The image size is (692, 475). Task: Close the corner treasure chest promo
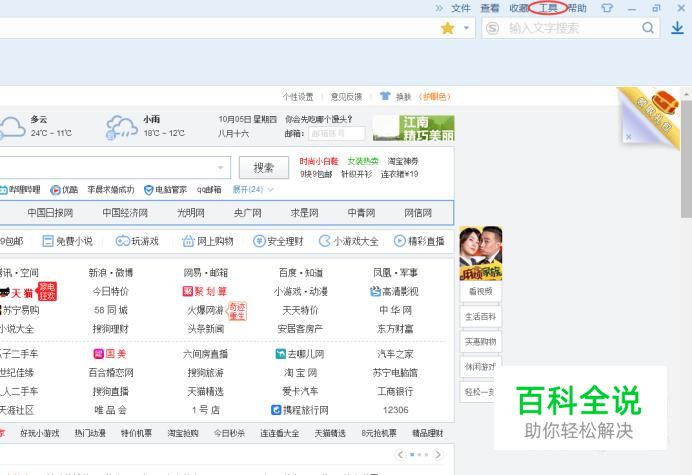point(629,137)
